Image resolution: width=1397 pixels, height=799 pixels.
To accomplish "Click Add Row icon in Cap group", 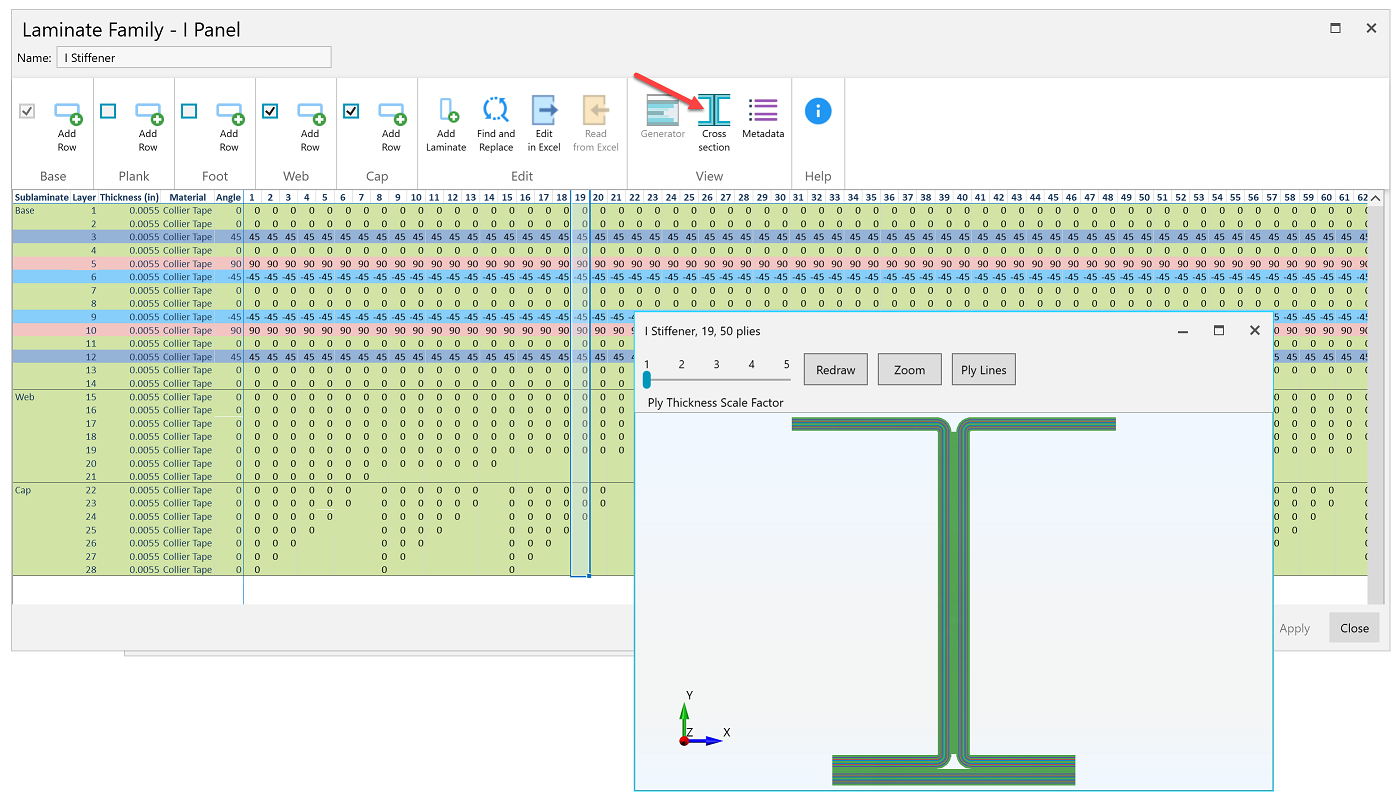I will tap(391, 113).
